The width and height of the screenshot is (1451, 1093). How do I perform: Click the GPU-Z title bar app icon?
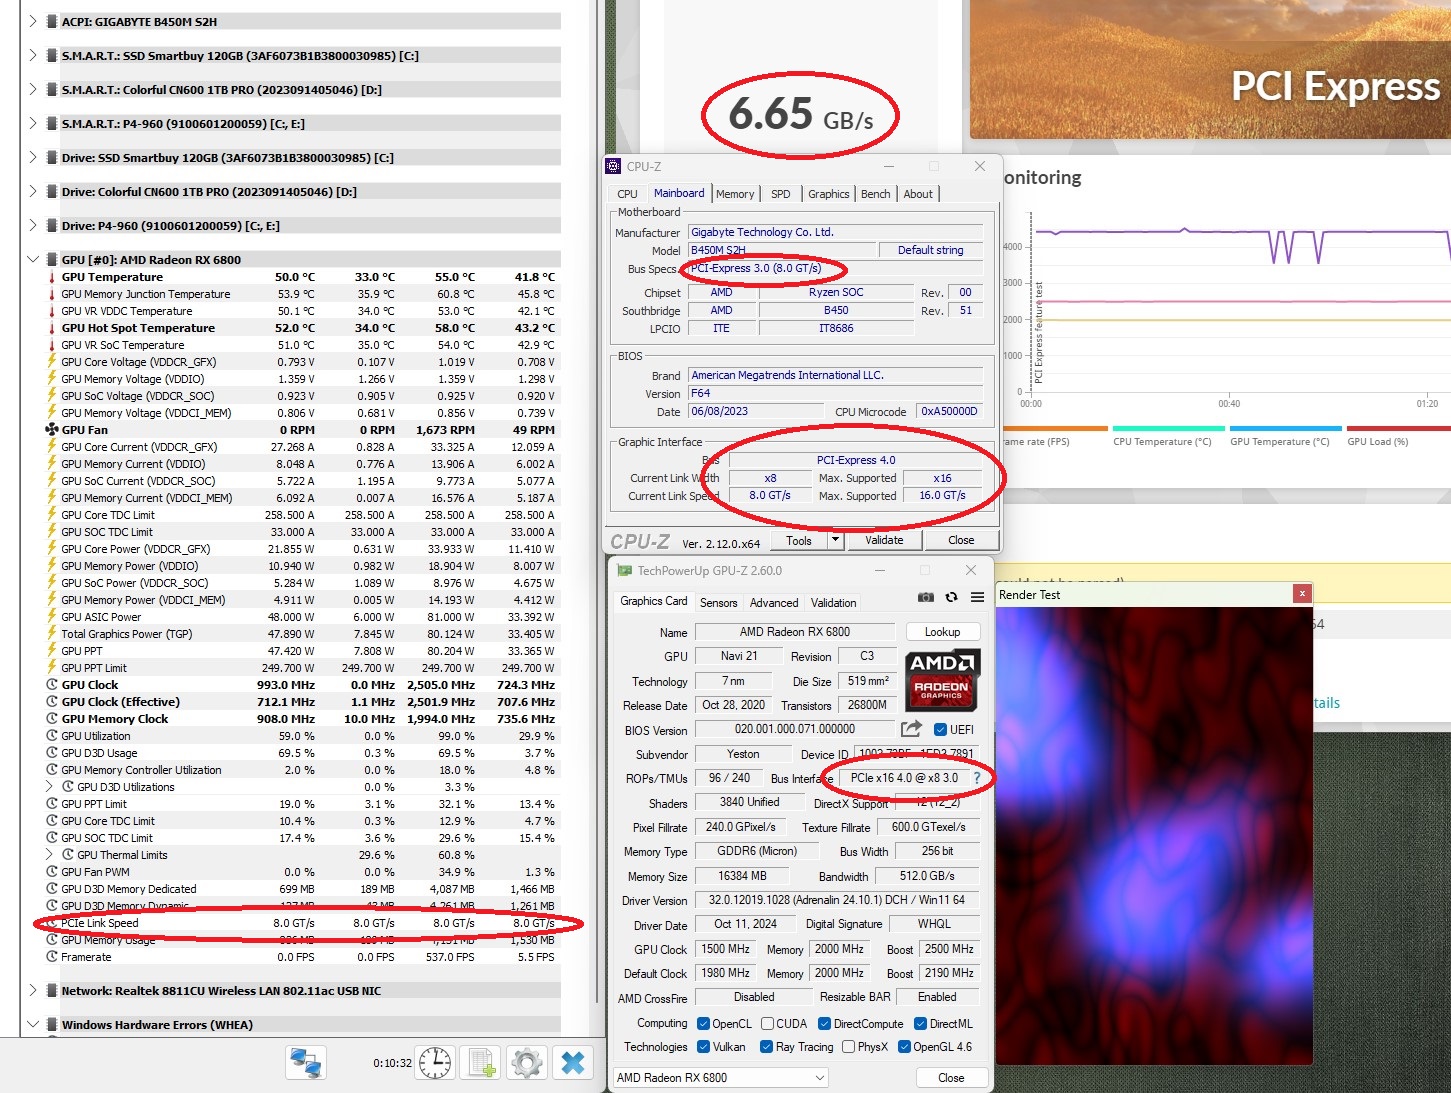coord(625,571)
